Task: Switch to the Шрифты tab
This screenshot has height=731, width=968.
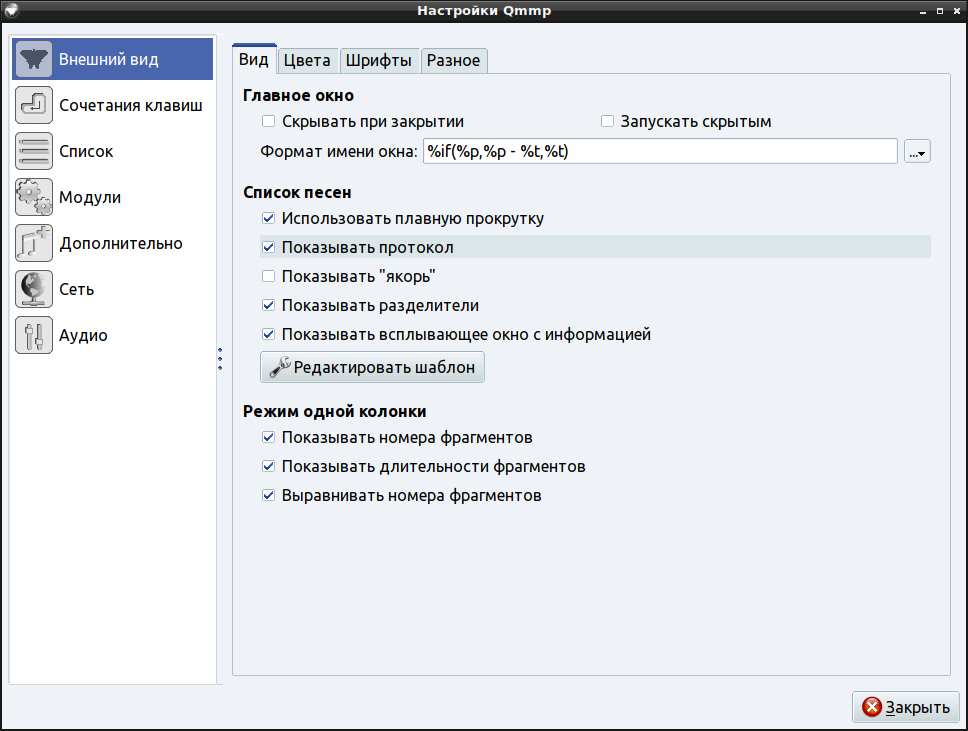Action: pos(379,60)
